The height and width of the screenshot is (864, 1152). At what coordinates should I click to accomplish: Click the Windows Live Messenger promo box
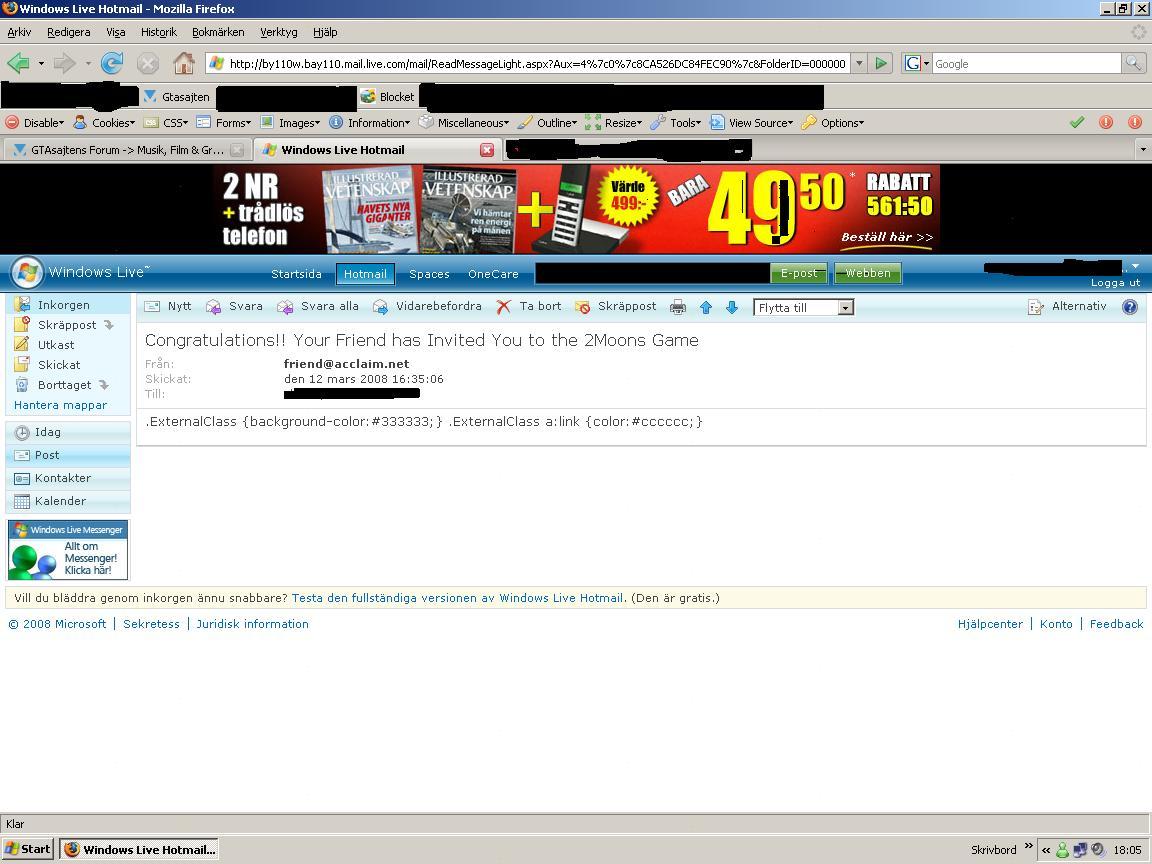tap(68, 550)
